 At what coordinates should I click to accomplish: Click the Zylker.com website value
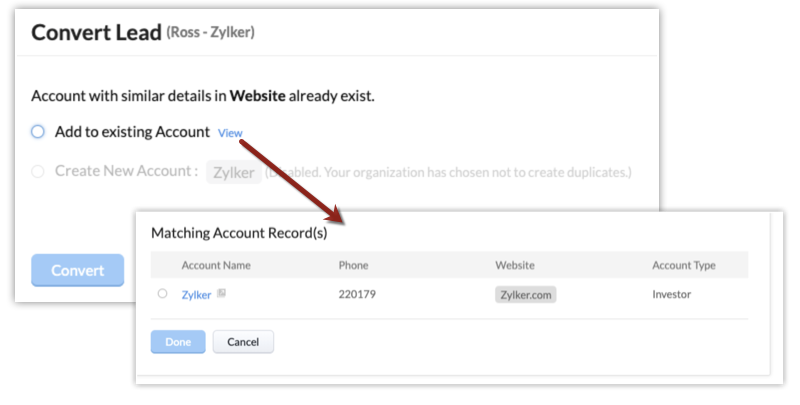pos(525,294)
